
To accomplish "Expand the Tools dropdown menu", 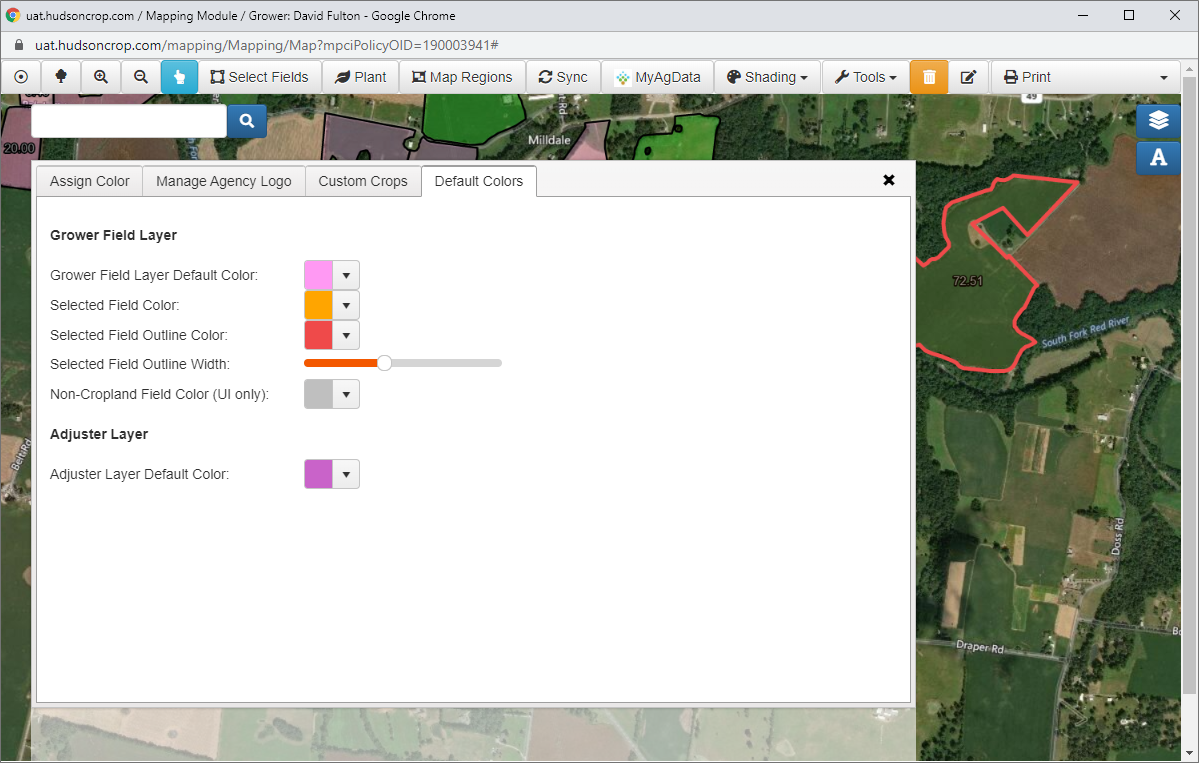I will click(x=866, y=77).
